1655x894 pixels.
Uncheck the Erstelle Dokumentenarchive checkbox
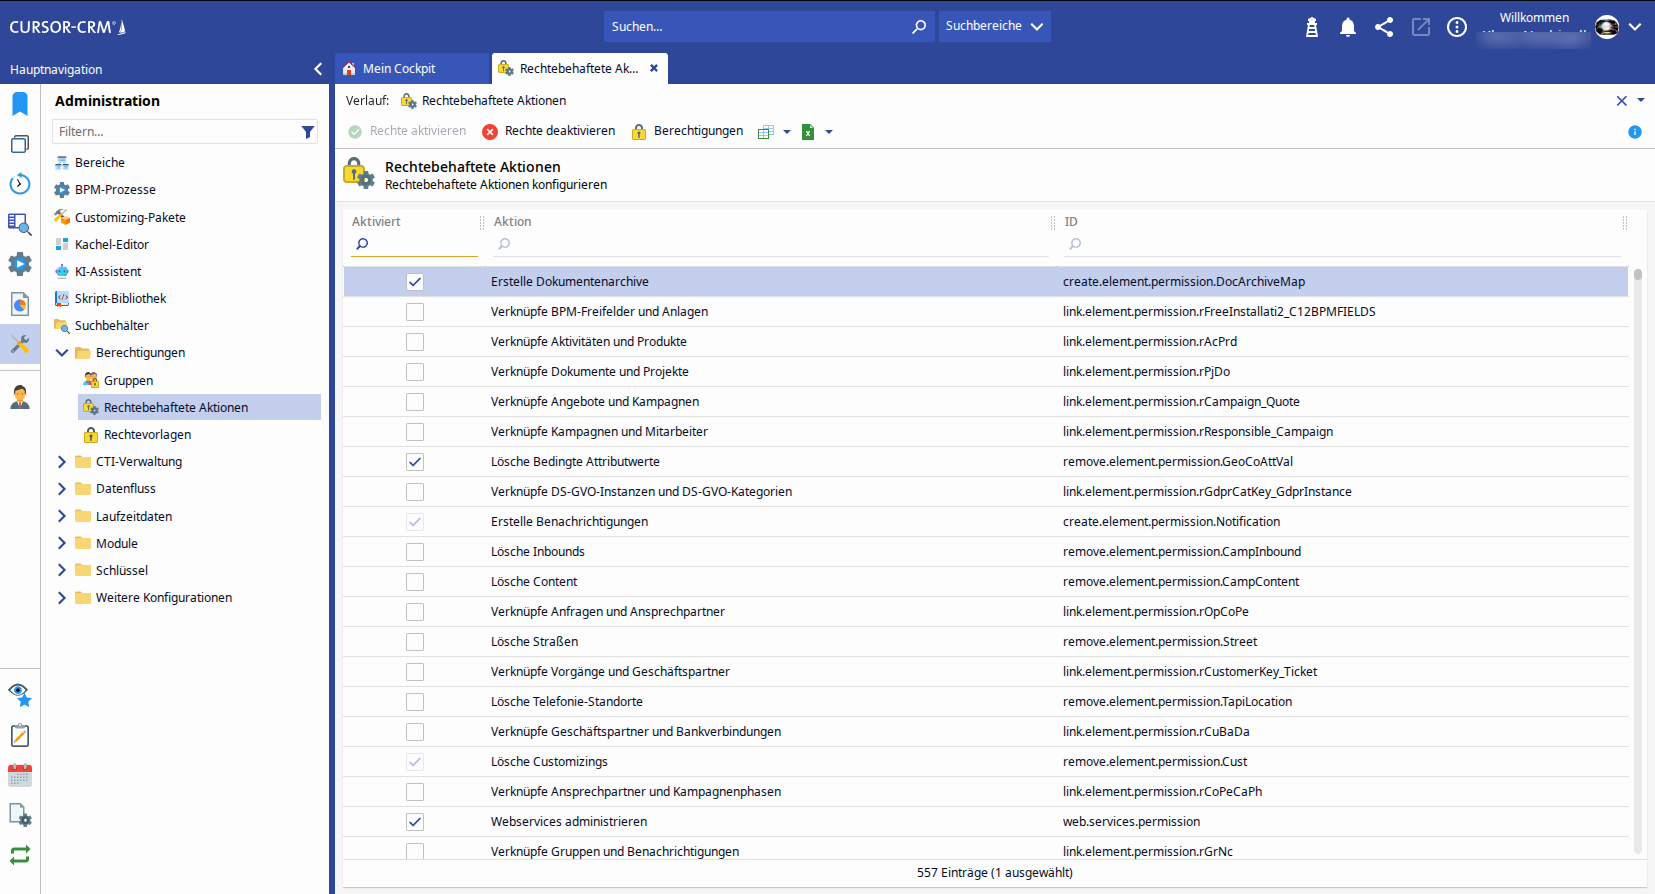click(x=415, y=282)
